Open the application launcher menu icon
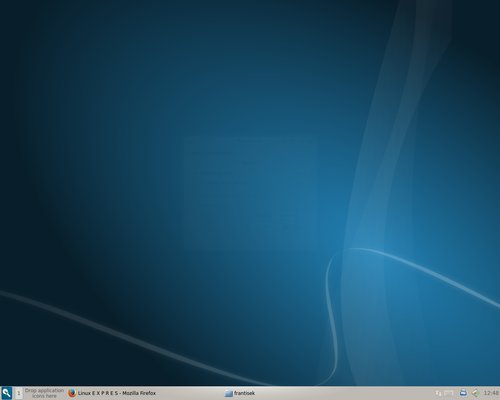The image size is (500, 400). [x=7, y=393]
